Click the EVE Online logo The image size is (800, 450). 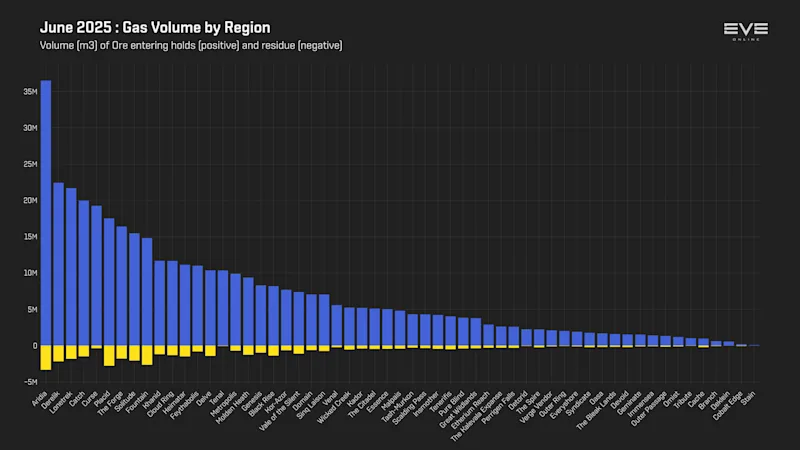pos(745,32)
